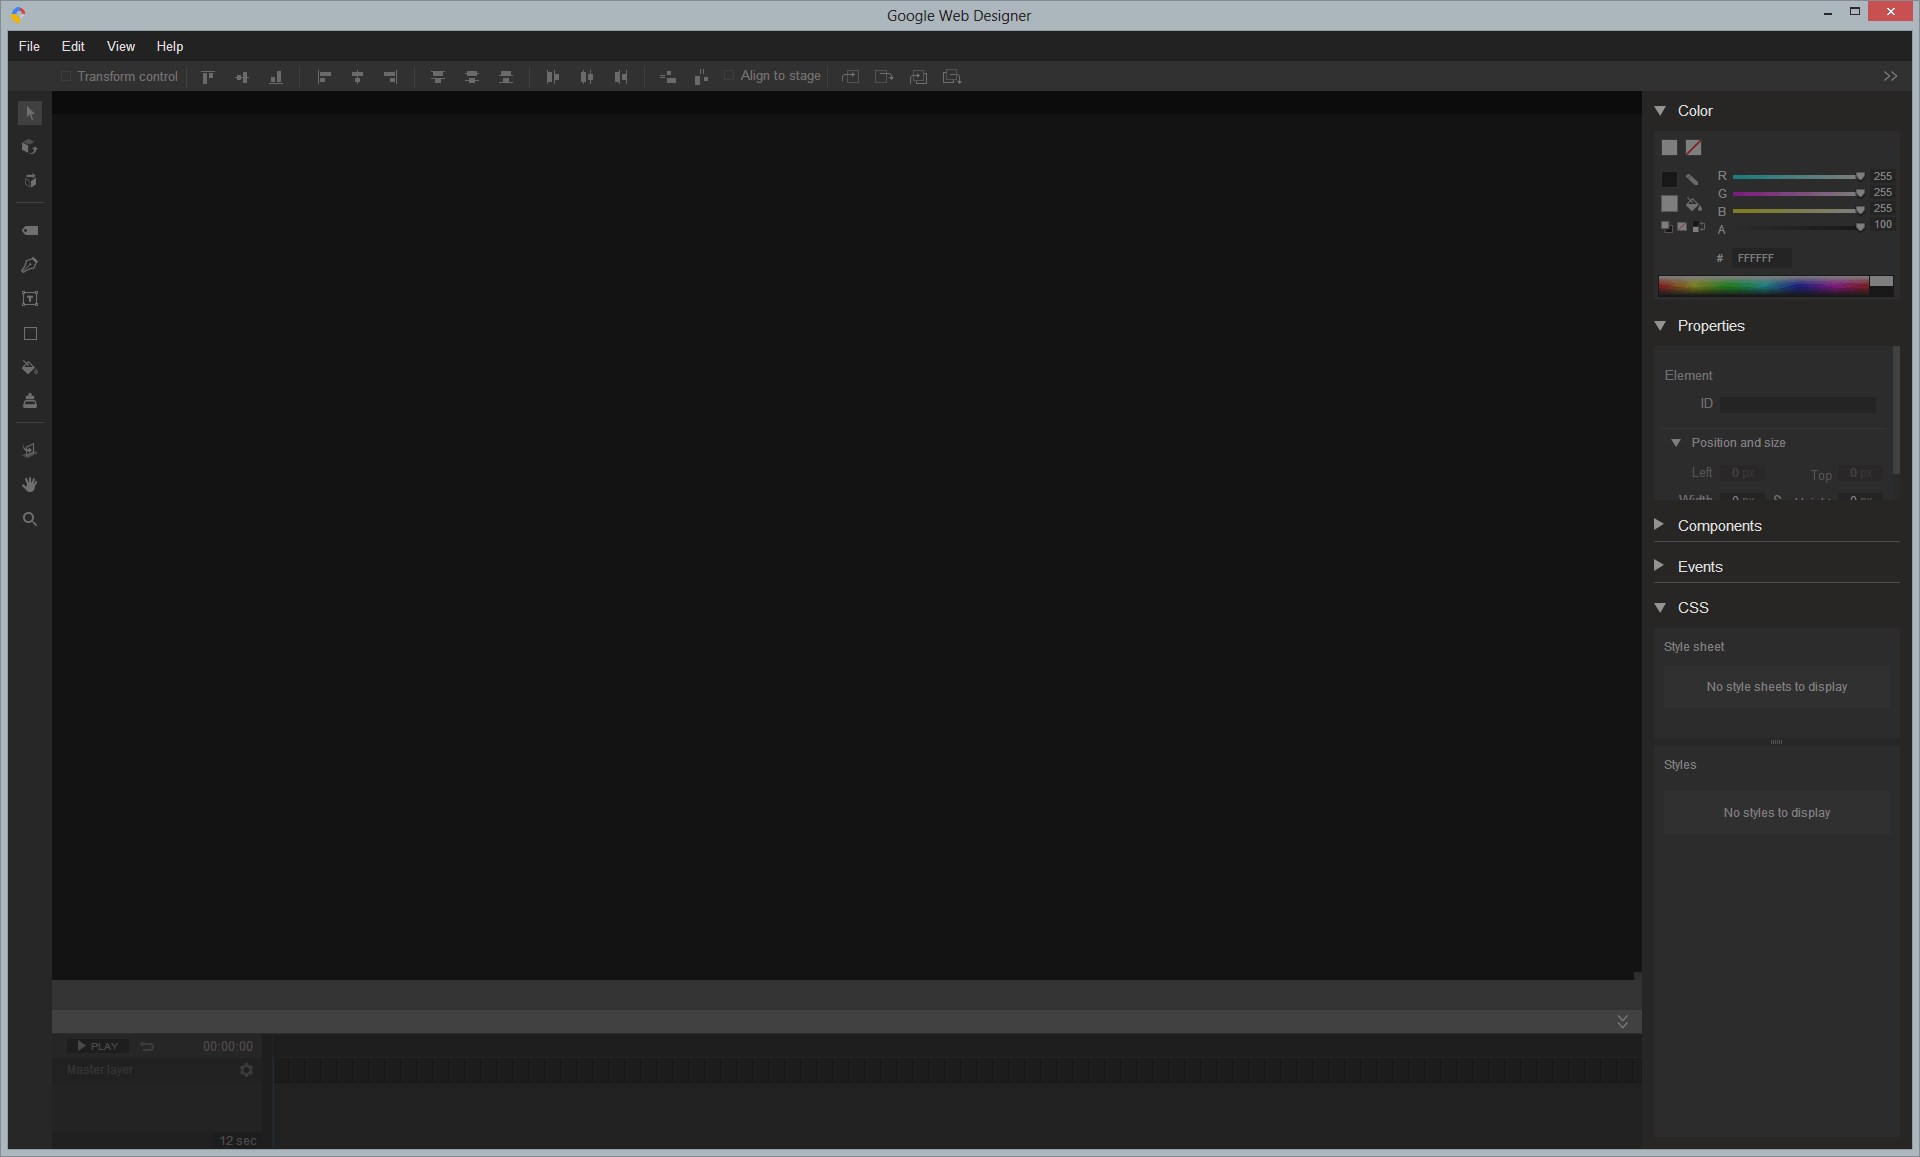Click the Master layer row in timeline

pos(157,1070)
